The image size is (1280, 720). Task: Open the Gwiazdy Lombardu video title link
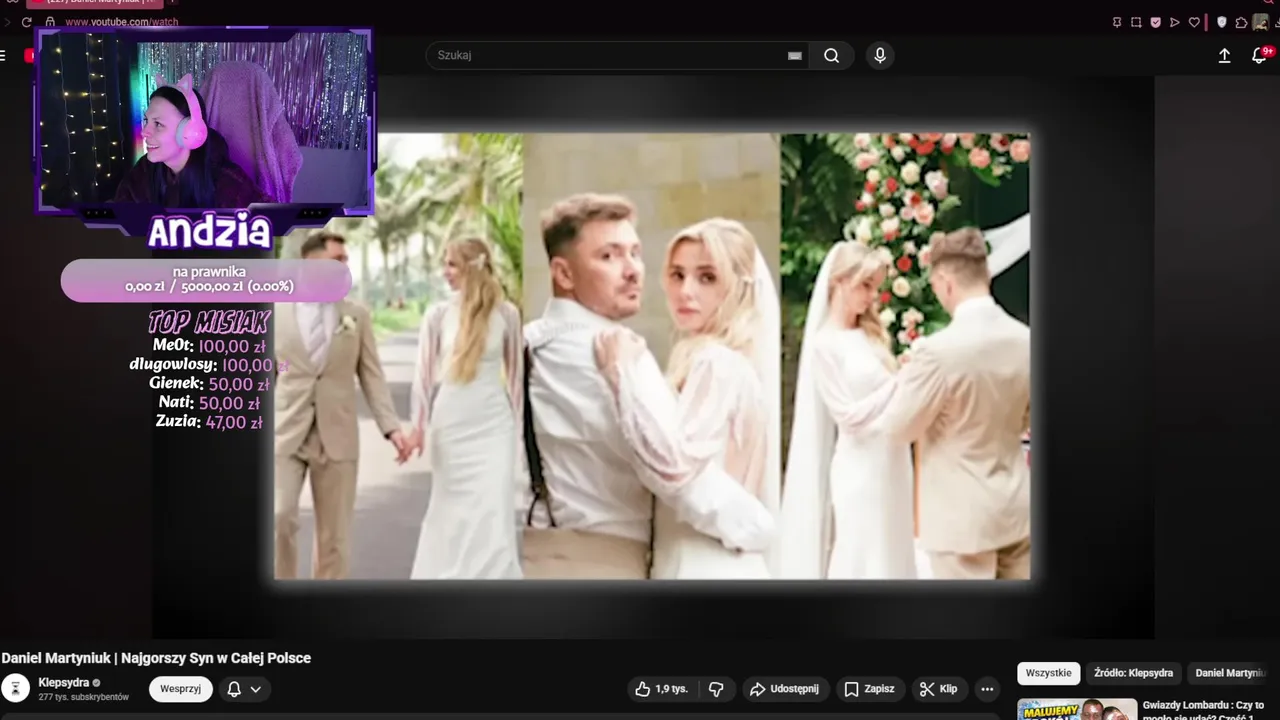(x=1205, y=710)
